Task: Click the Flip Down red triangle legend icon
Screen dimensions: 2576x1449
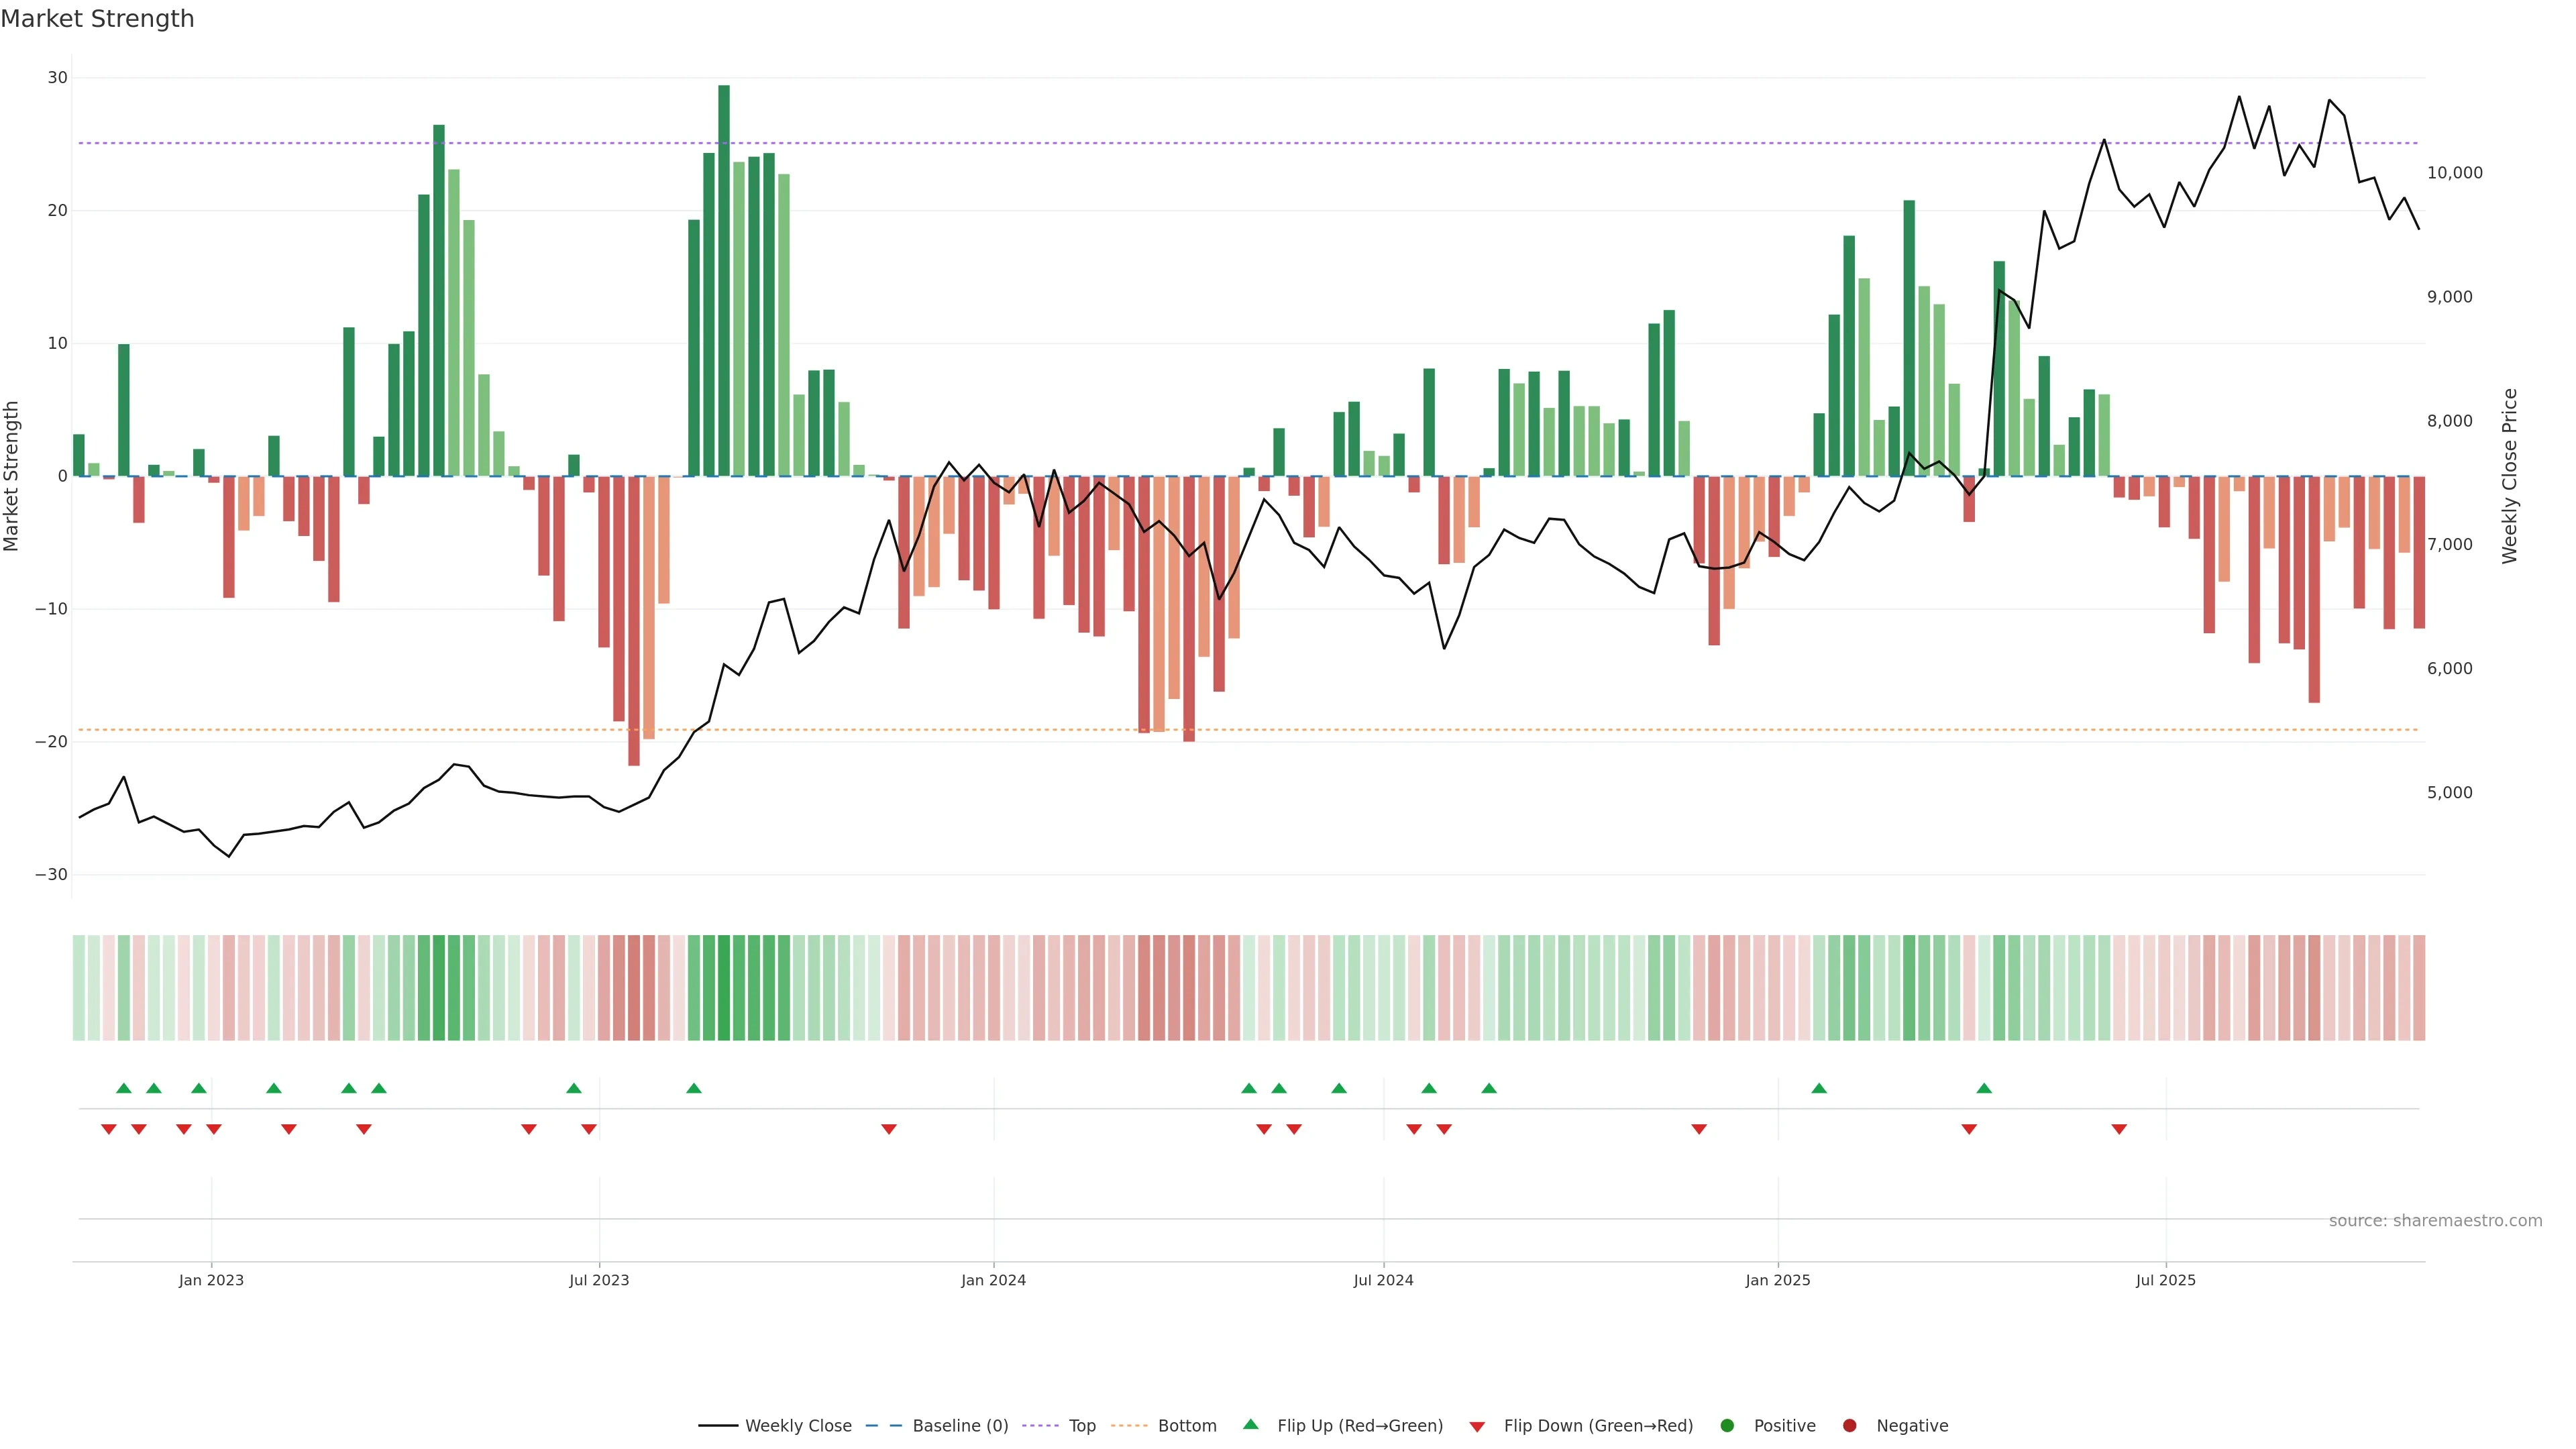Action: tap(1477, 1426)
